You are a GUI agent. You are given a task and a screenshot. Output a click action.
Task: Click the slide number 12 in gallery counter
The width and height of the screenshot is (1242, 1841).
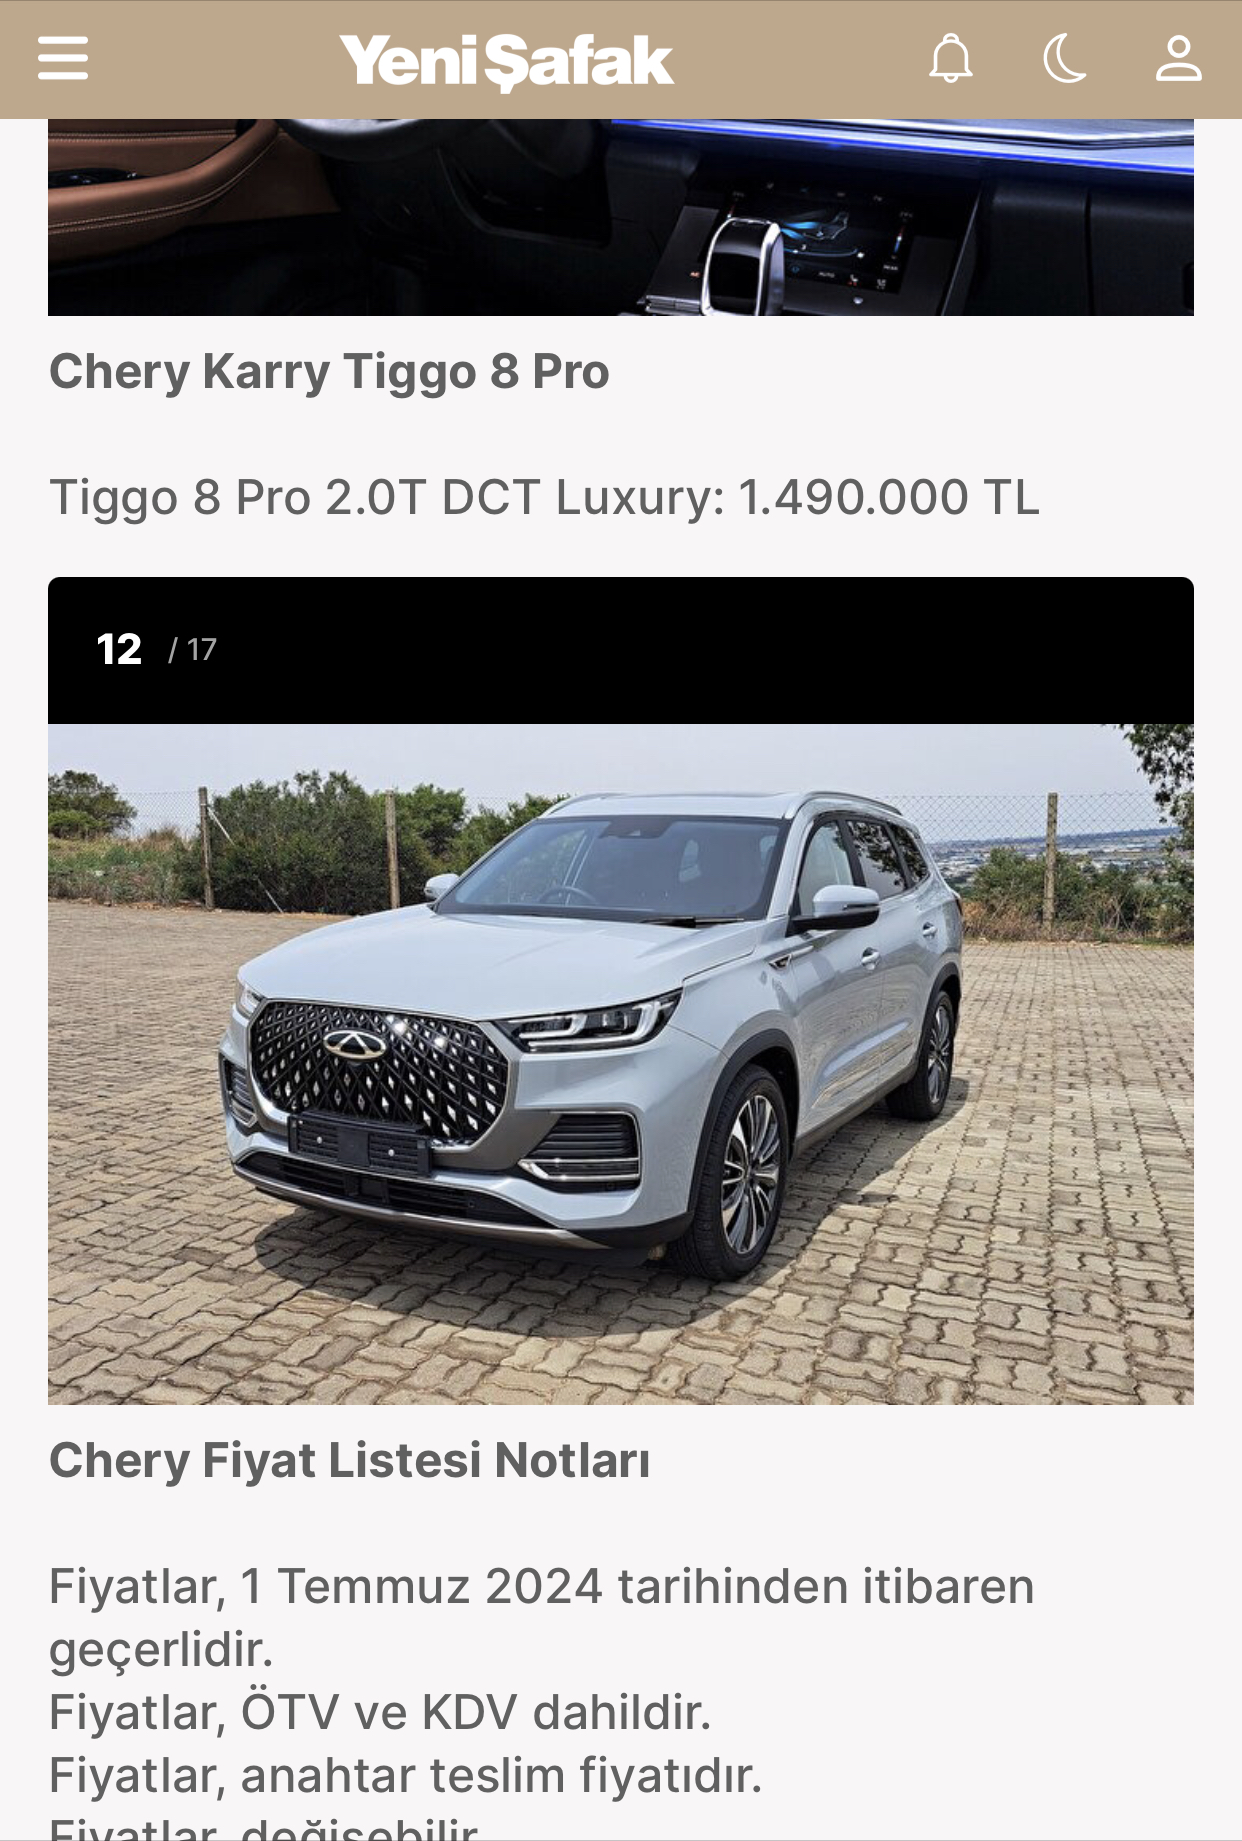[119, 649]
